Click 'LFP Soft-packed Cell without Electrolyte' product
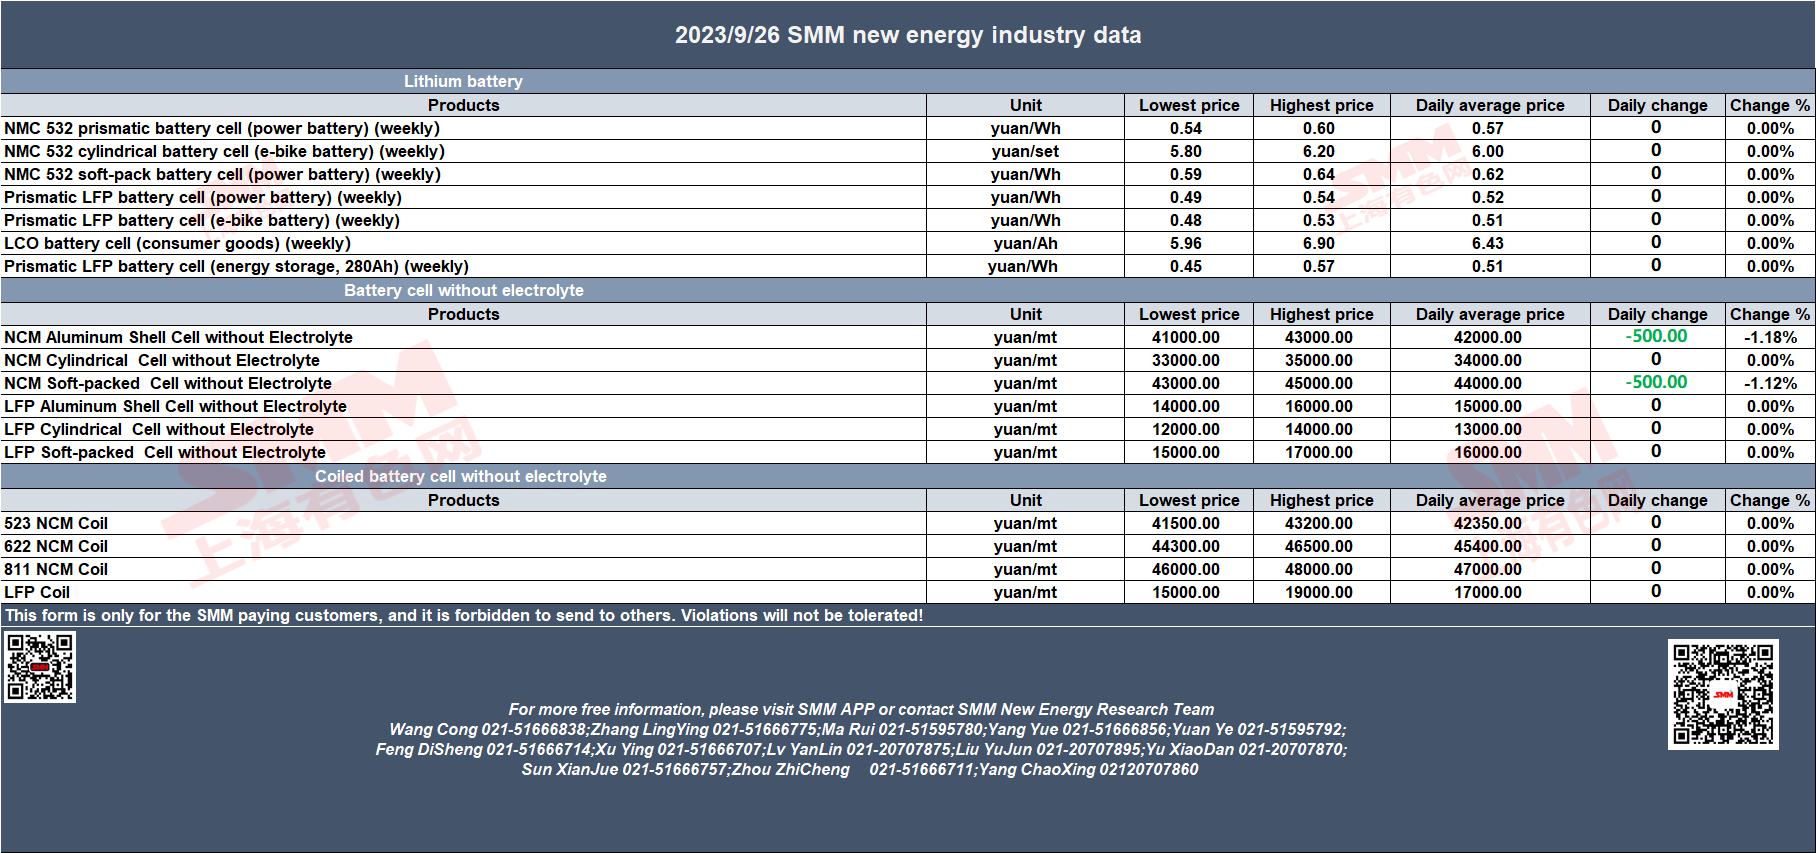The height and width of the screenshot is (853, 1816). (165, 452)
